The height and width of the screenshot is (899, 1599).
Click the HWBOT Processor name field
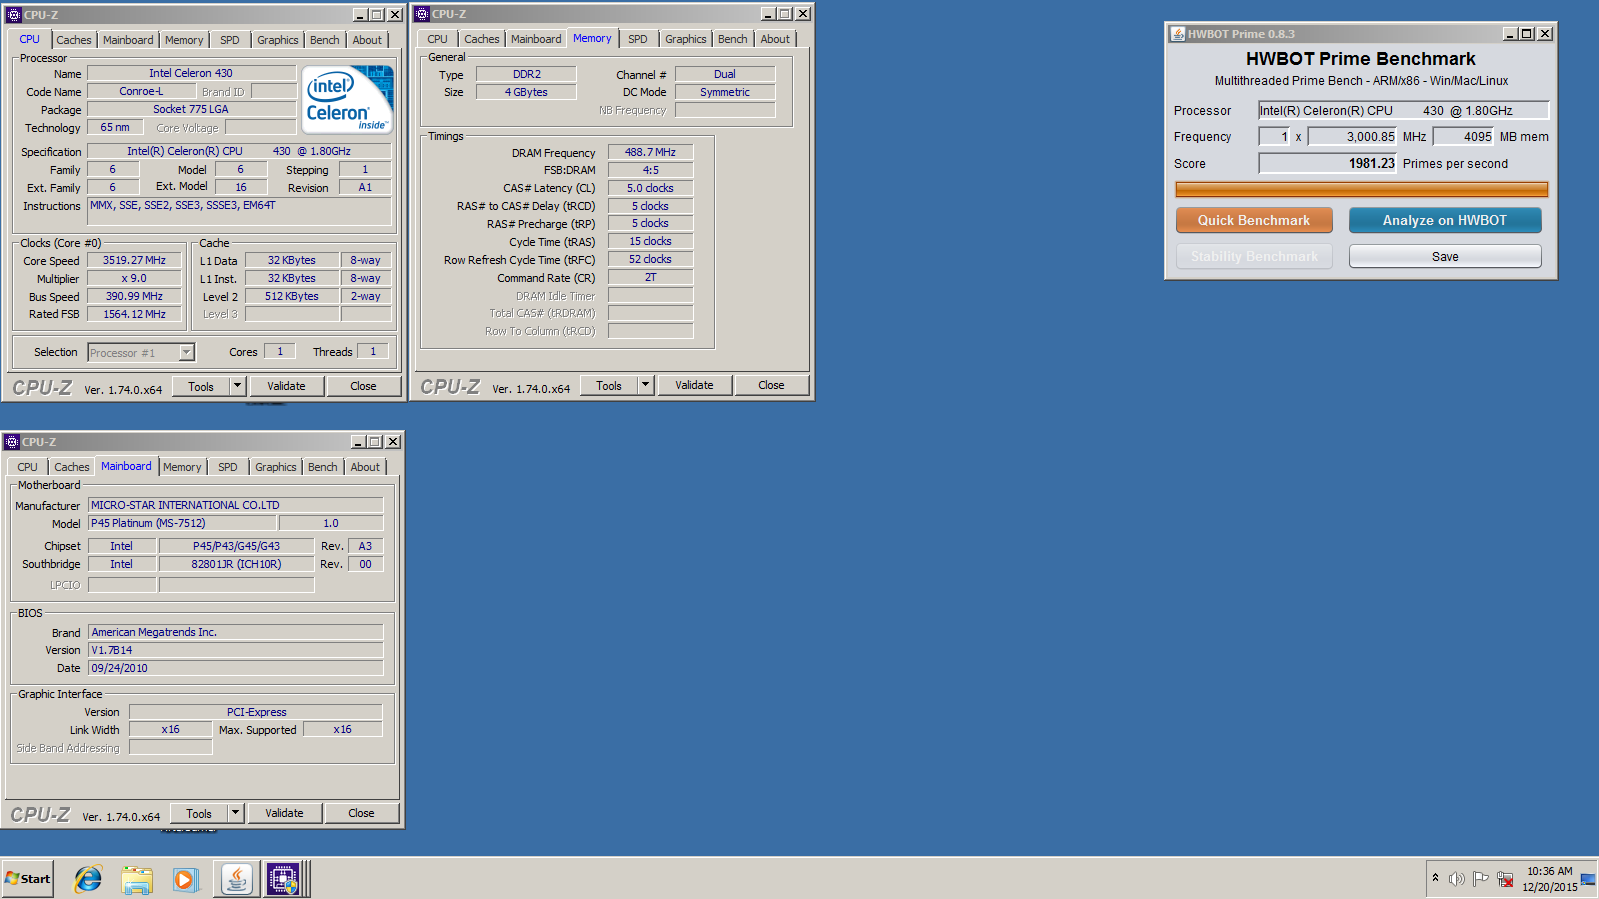point(1403,111)
